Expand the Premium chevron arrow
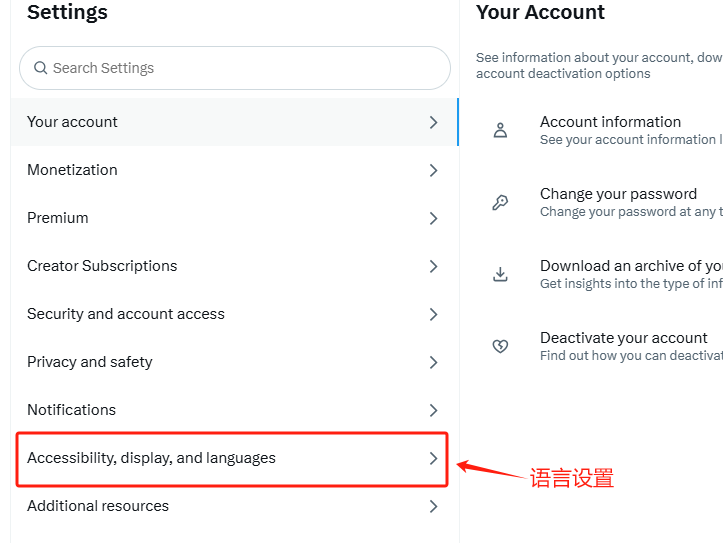This screenshot has width=723, height=543. click(433, 218)
